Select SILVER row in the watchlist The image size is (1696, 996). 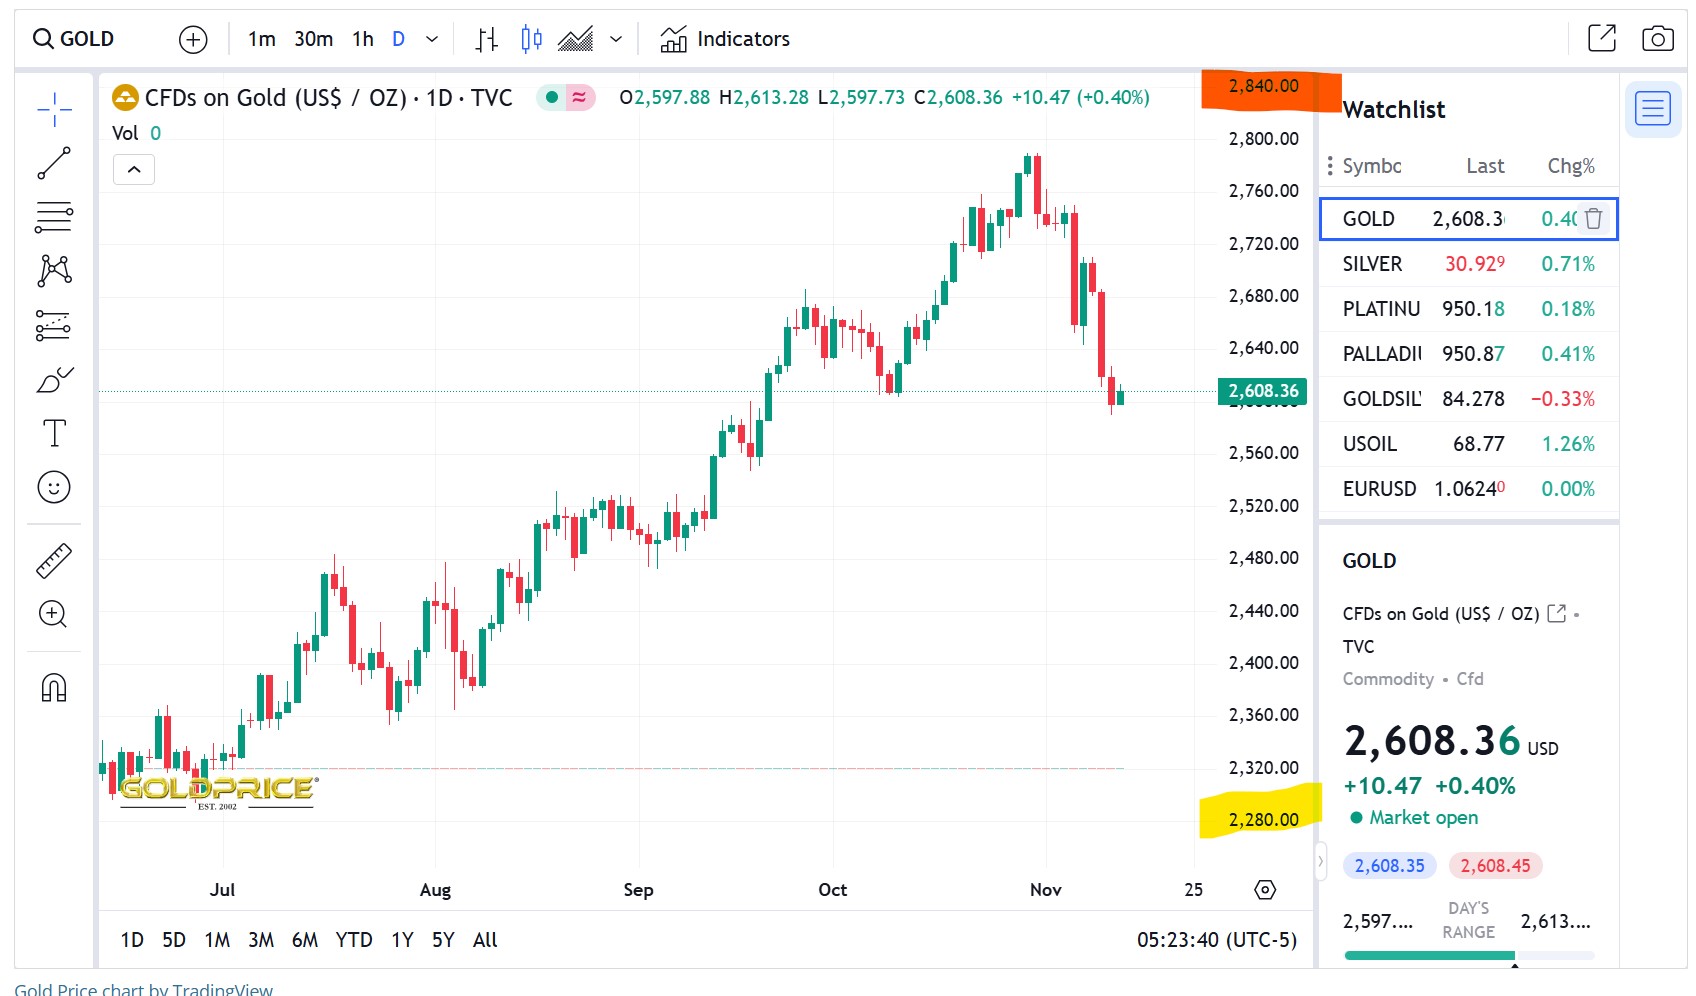(x=1468, y=264)
